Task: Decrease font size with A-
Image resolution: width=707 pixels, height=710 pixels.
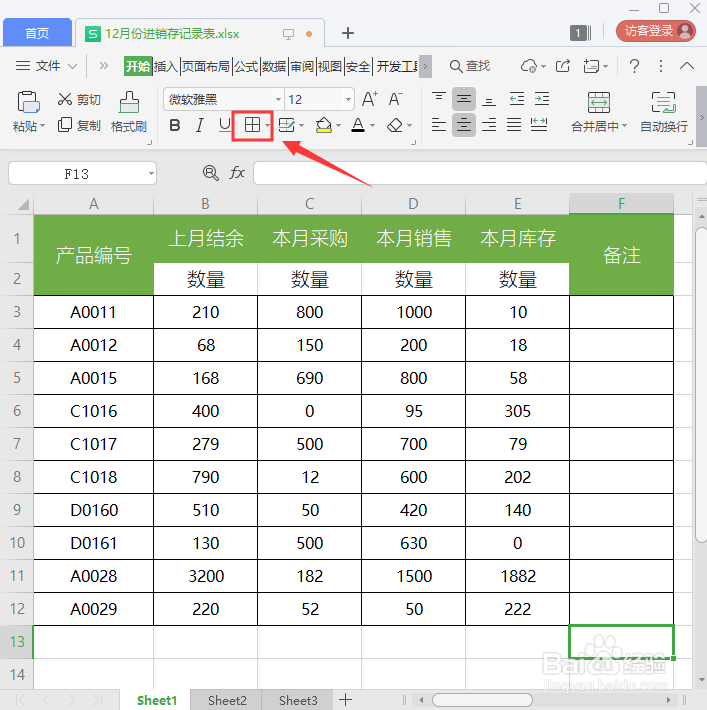Action: pyautogui.click(x=395, y=99)
